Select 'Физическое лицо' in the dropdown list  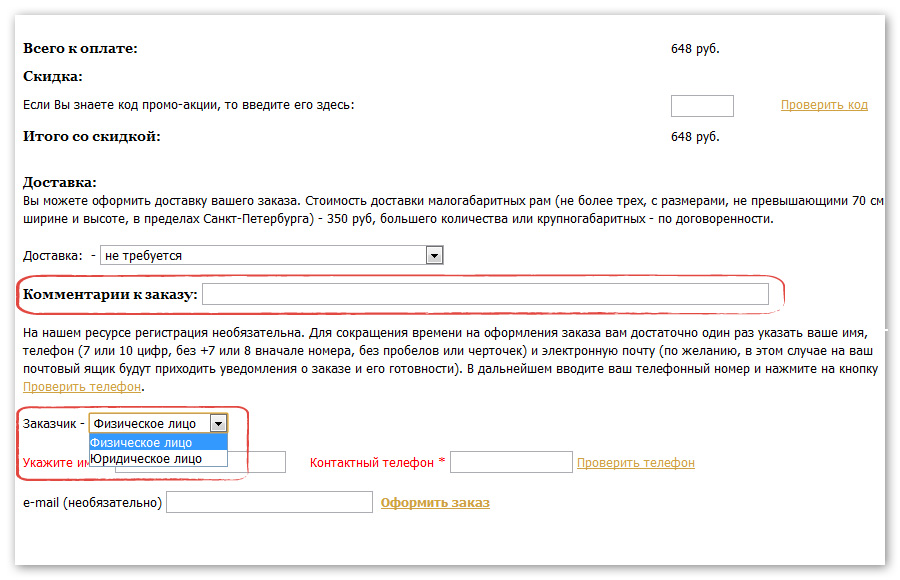[x=158, y=442]
